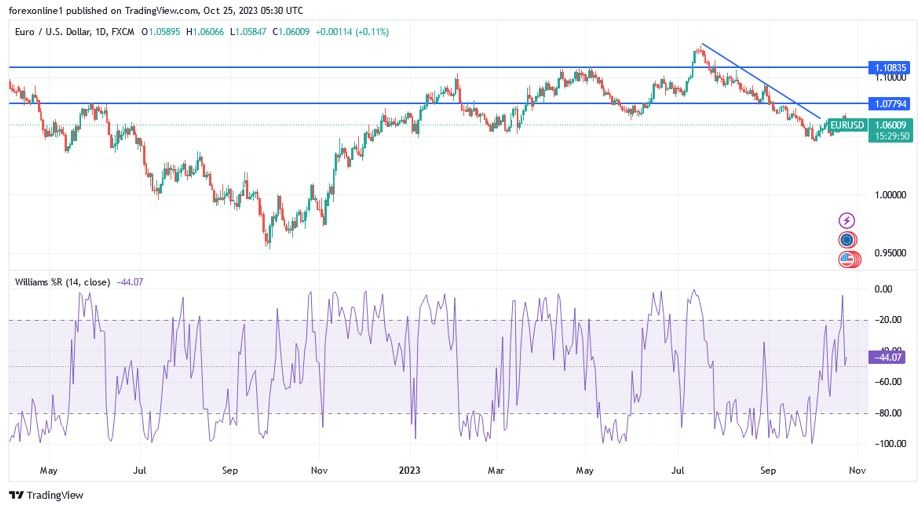The image size is (918, 509).
Task: Open the US flag economic event marker
Action: point(847,259)
